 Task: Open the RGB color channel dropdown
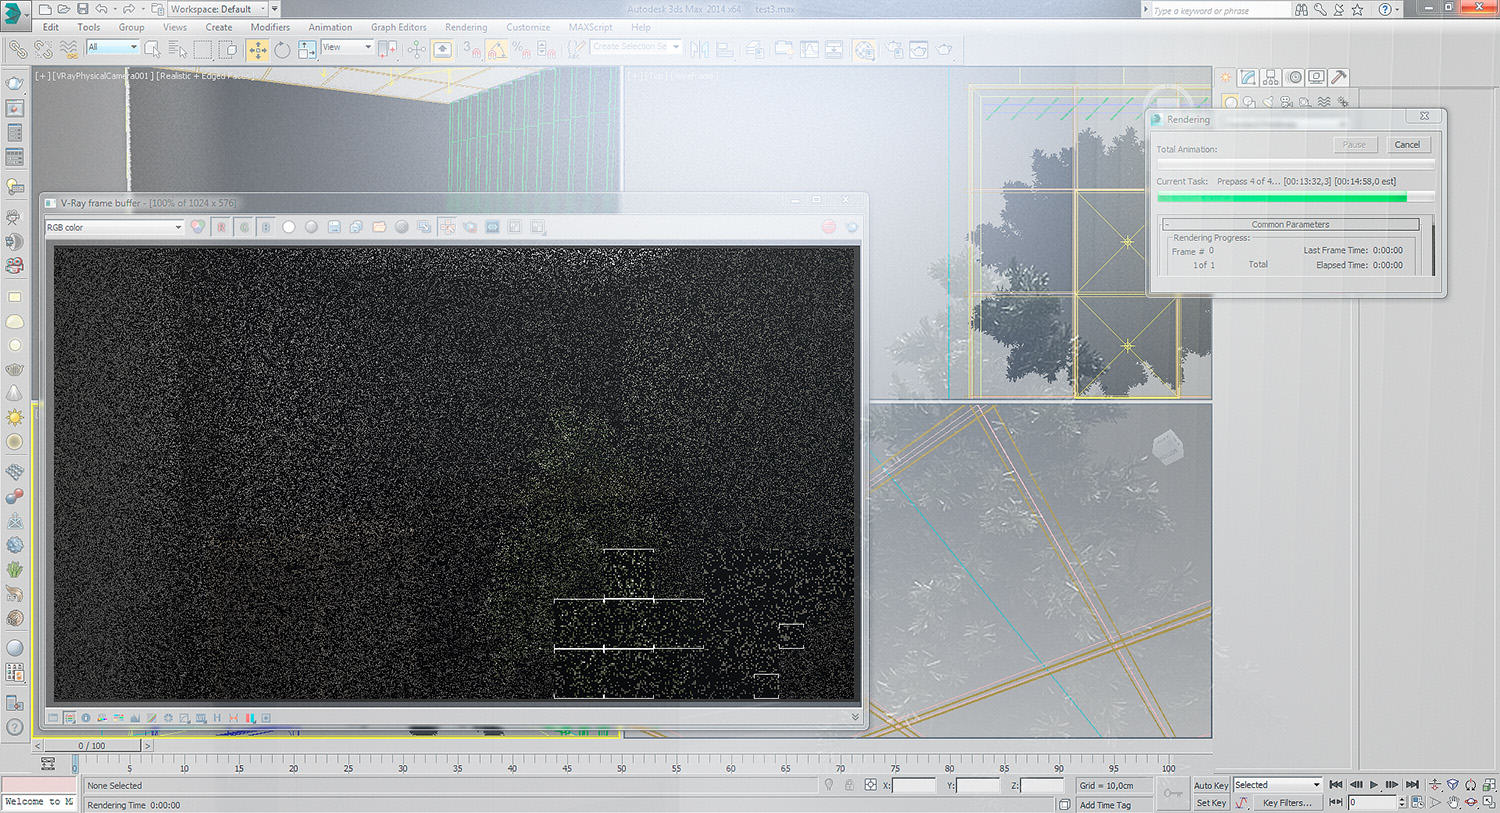click(x=114, y=227)
